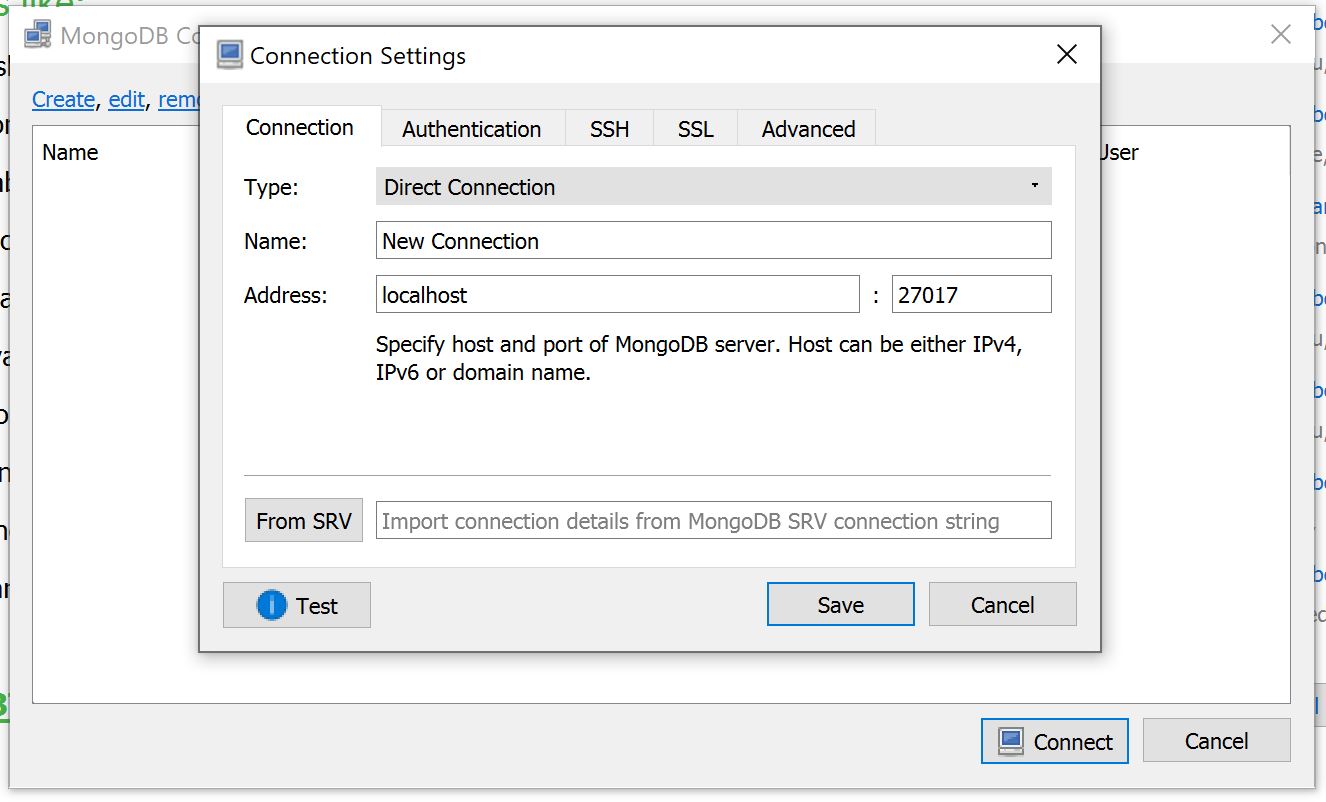Close the MongoDB Connections window
1326x802 pixels.
point(1280,35)
